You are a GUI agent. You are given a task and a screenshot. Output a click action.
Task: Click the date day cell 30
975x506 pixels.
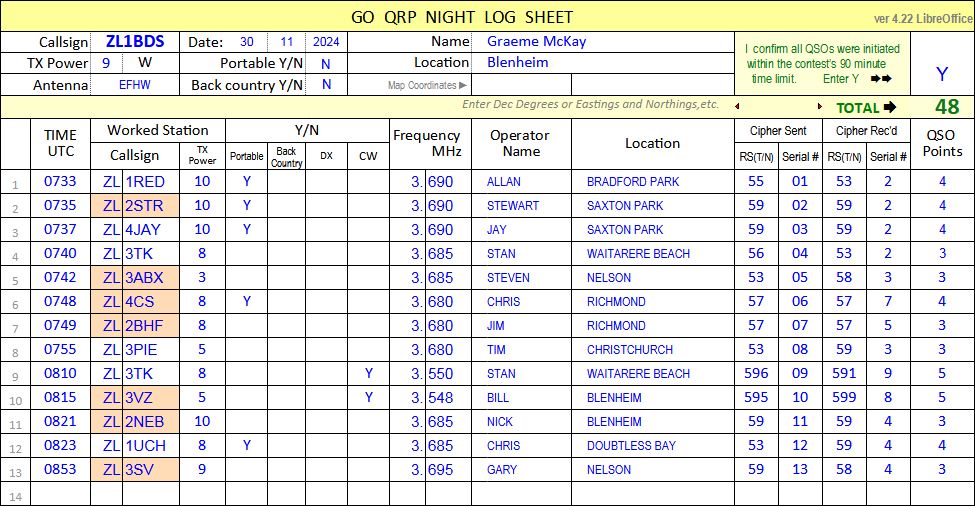pyautogui.click(x=247, y=42)
